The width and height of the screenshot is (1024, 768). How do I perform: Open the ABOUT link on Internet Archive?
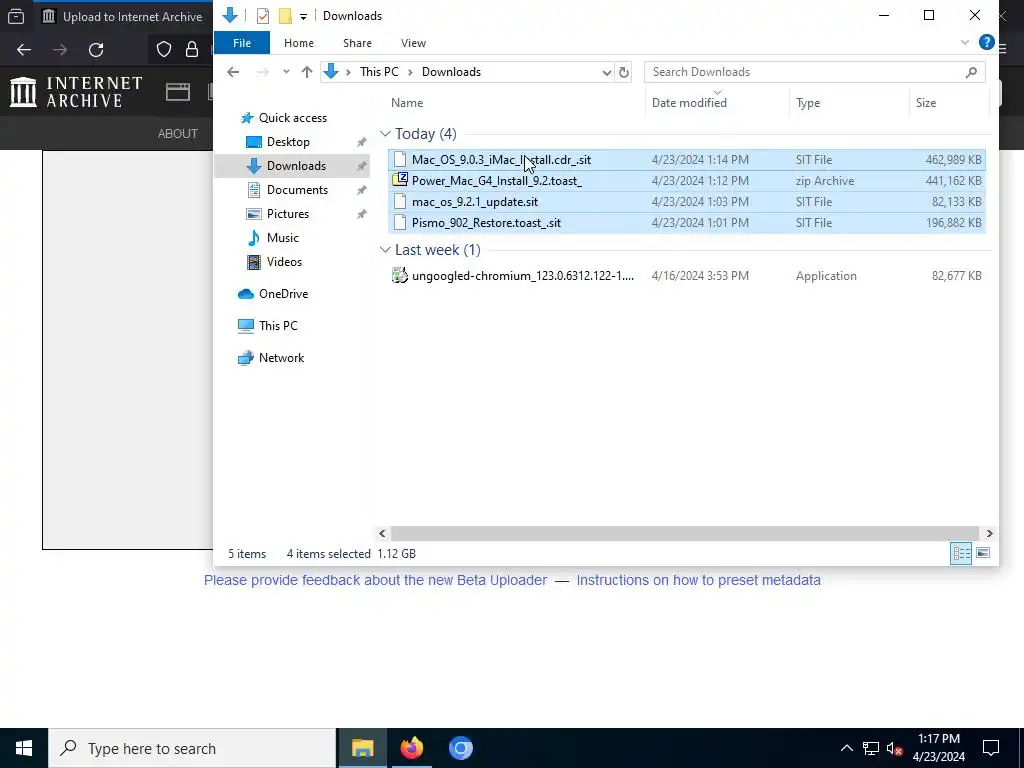coord(178,133)
